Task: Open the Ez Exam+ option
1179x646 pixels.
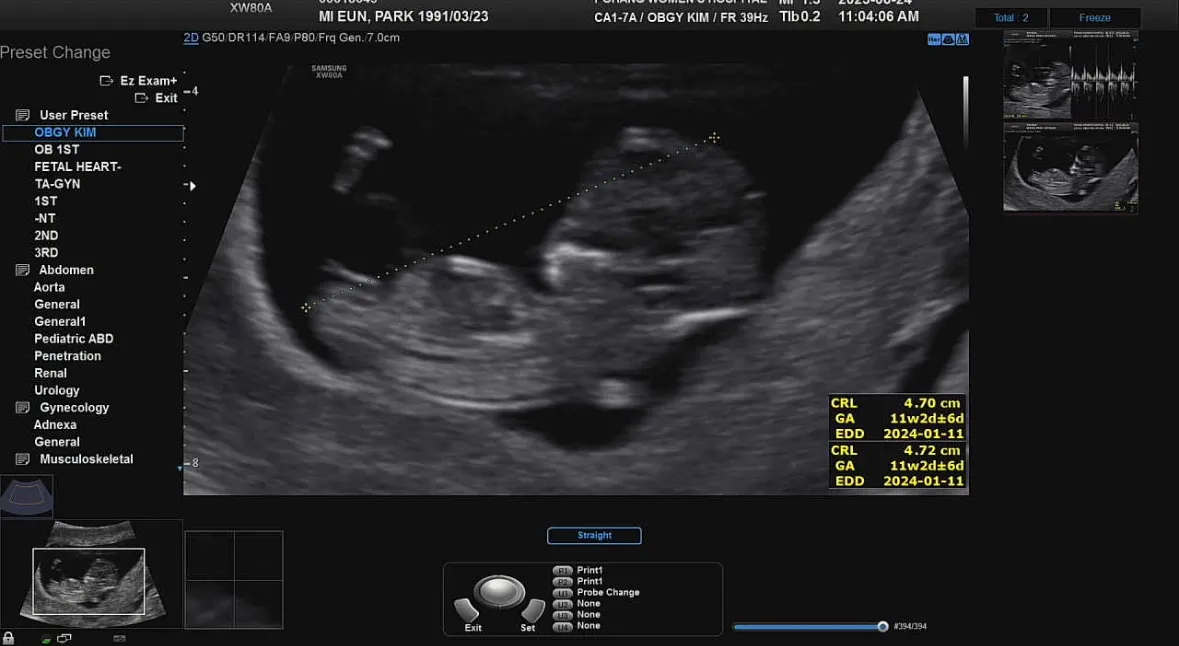Action: pos(138,80)
